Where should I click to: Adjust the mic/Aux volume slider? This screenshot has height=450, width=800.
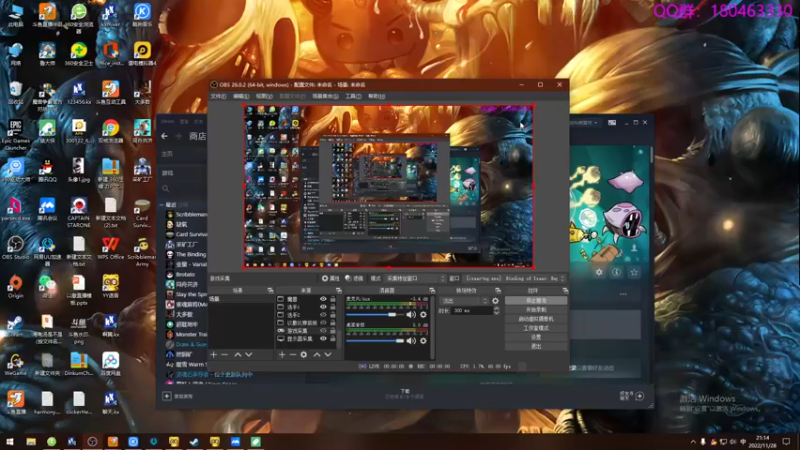point(374,315)
